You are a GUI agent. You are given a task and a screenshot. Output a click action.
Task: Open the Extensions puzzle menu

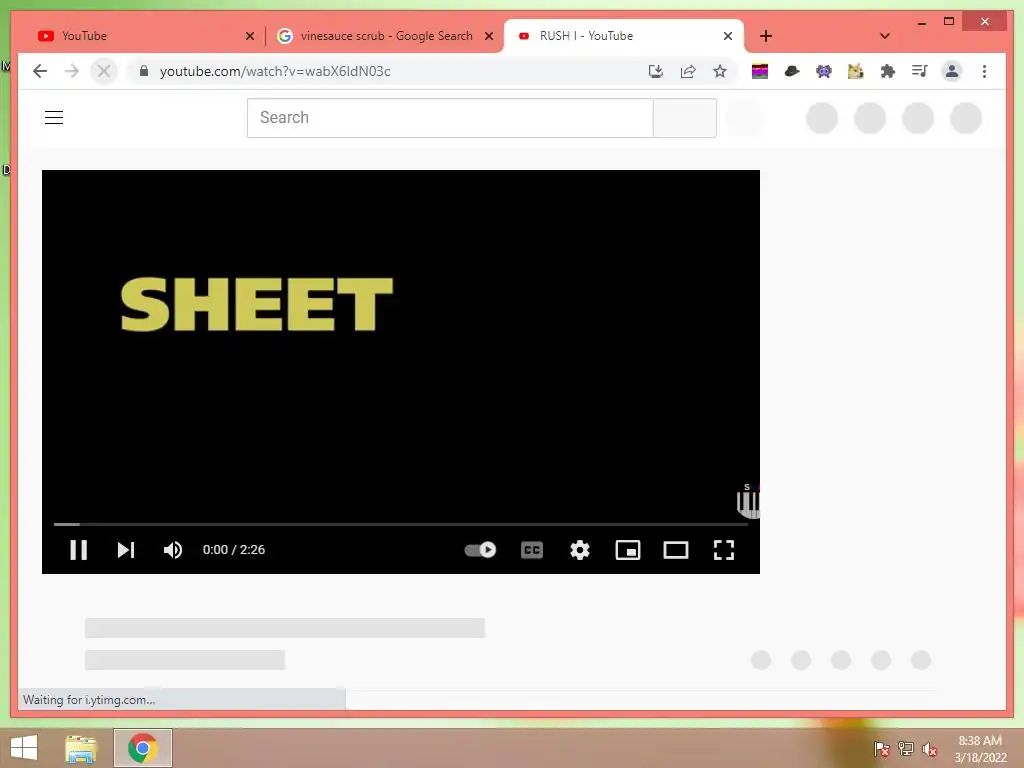[x=888, y=71]
